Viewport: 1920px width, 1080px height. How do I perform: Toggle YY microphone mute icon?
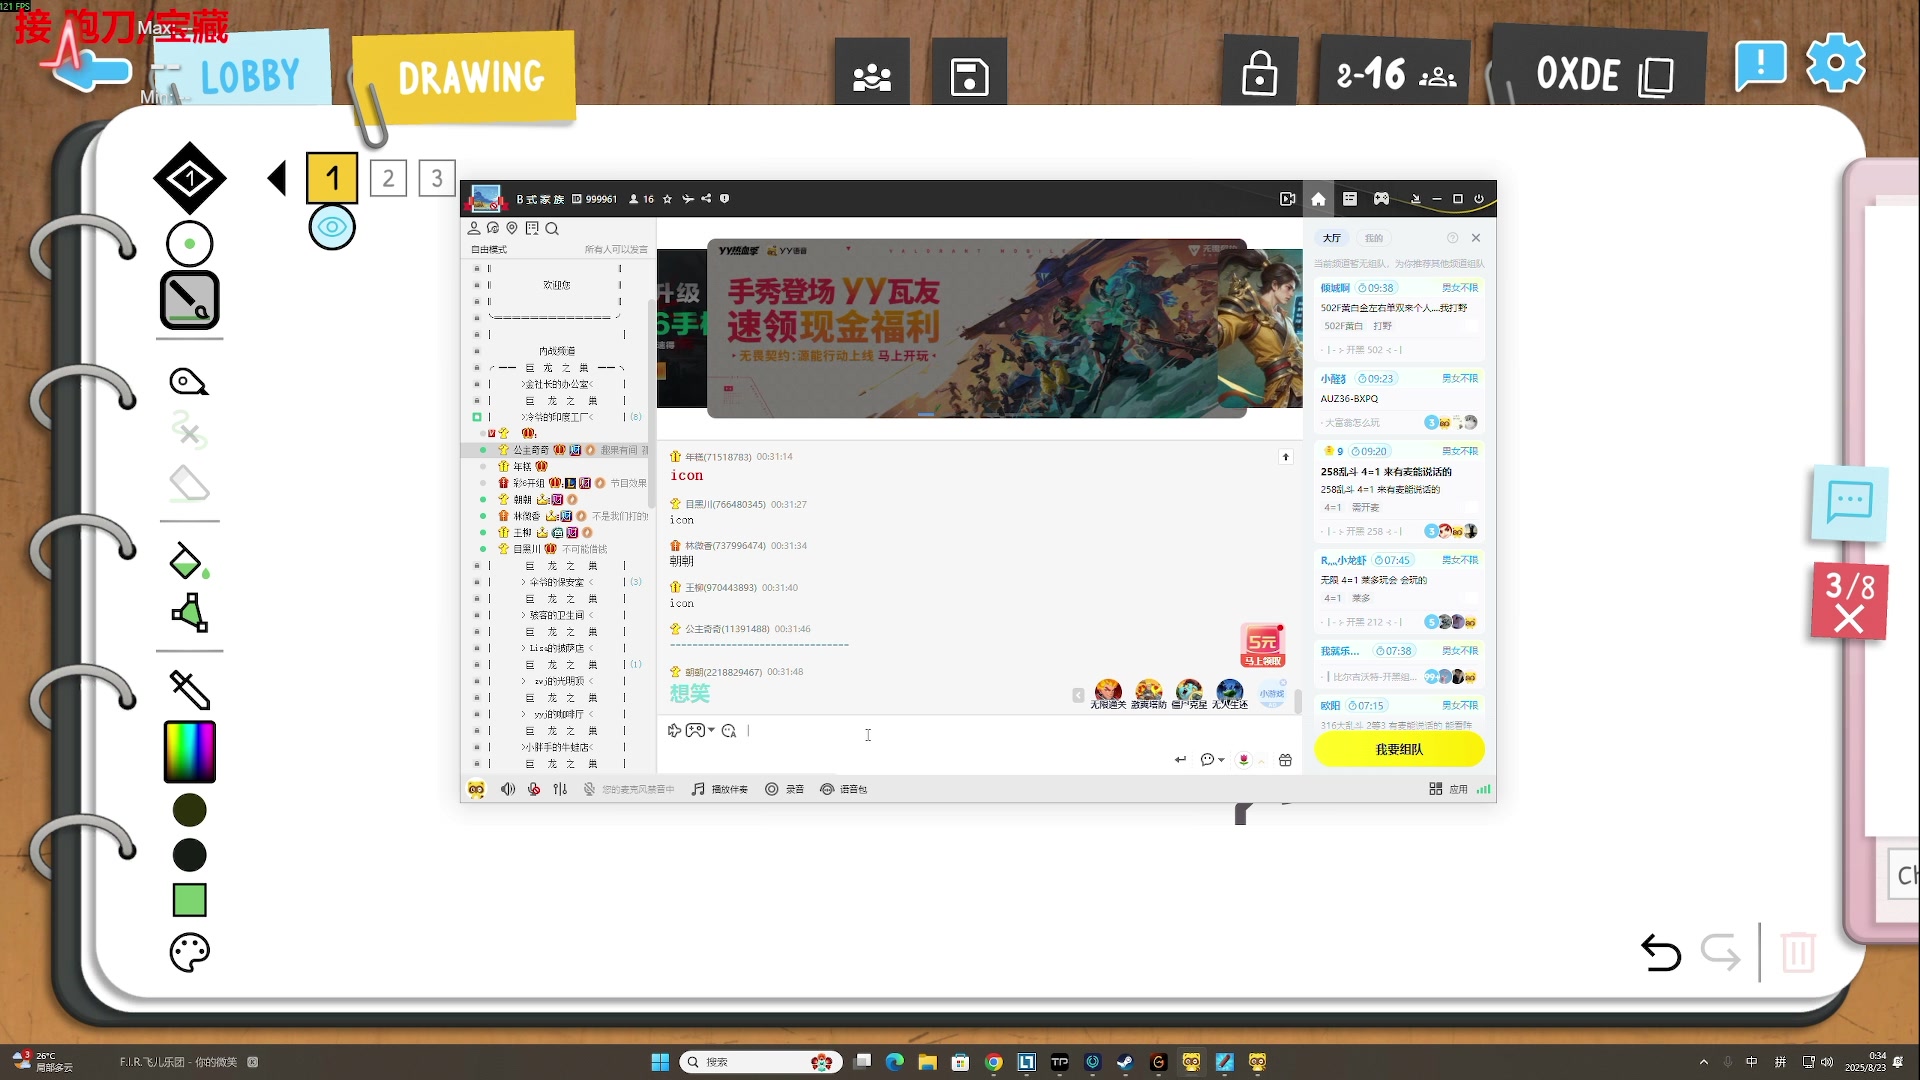[x=534, y=789]
